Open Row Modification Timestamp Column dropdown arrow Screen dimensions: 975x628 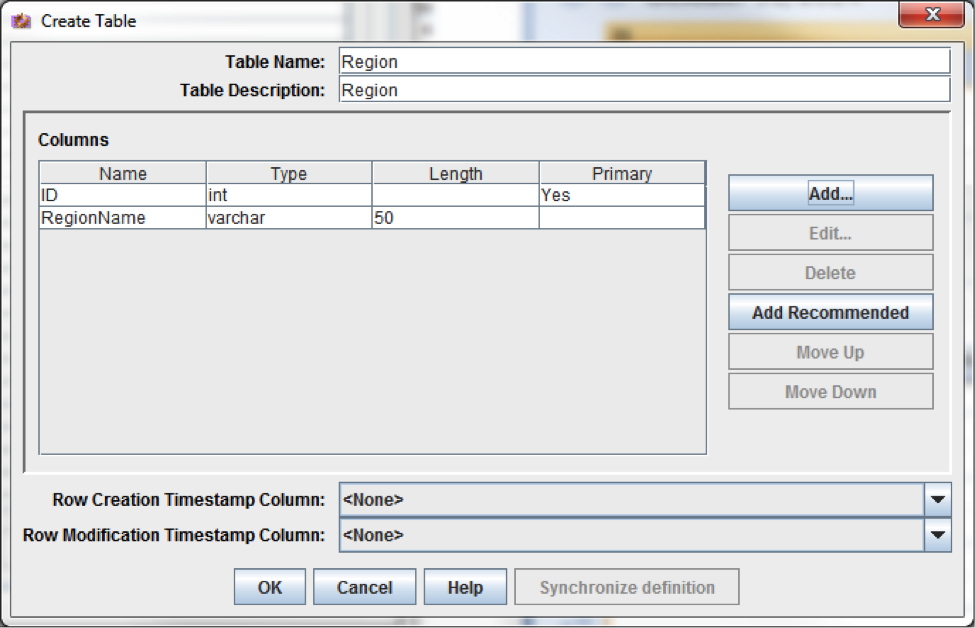[x=938, y=535]
